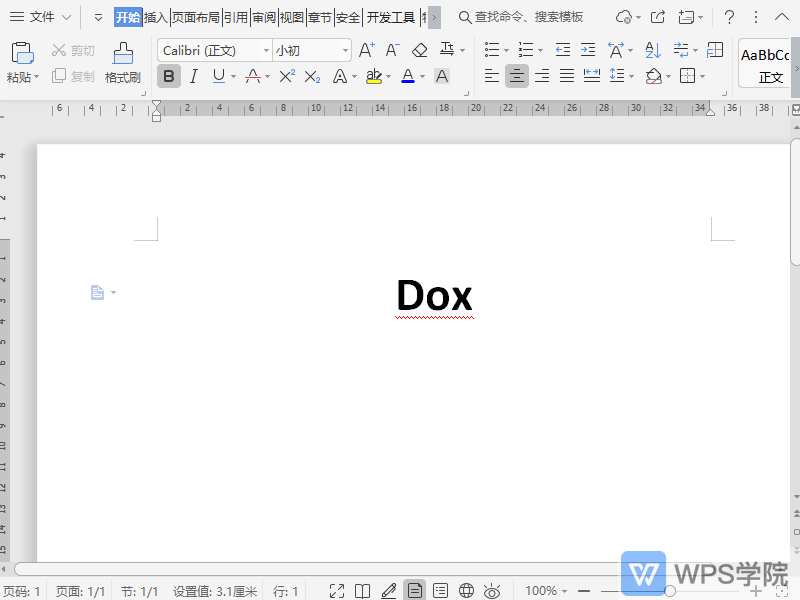Screen dimensions: 800x600
Task: Open the Calibri font name dropdown
Action: coord(266,50)
